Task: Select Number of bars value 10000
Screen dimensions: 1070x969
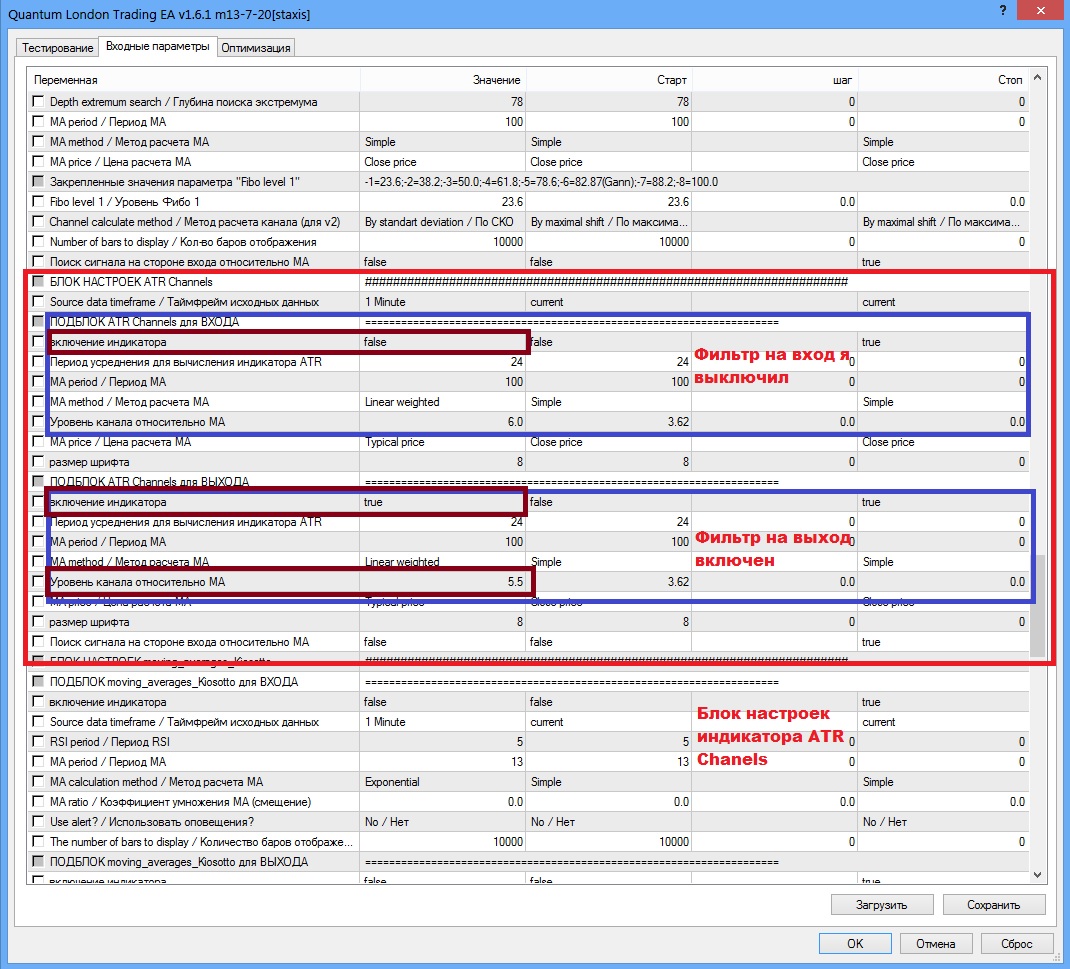Action: coord(443,242)
